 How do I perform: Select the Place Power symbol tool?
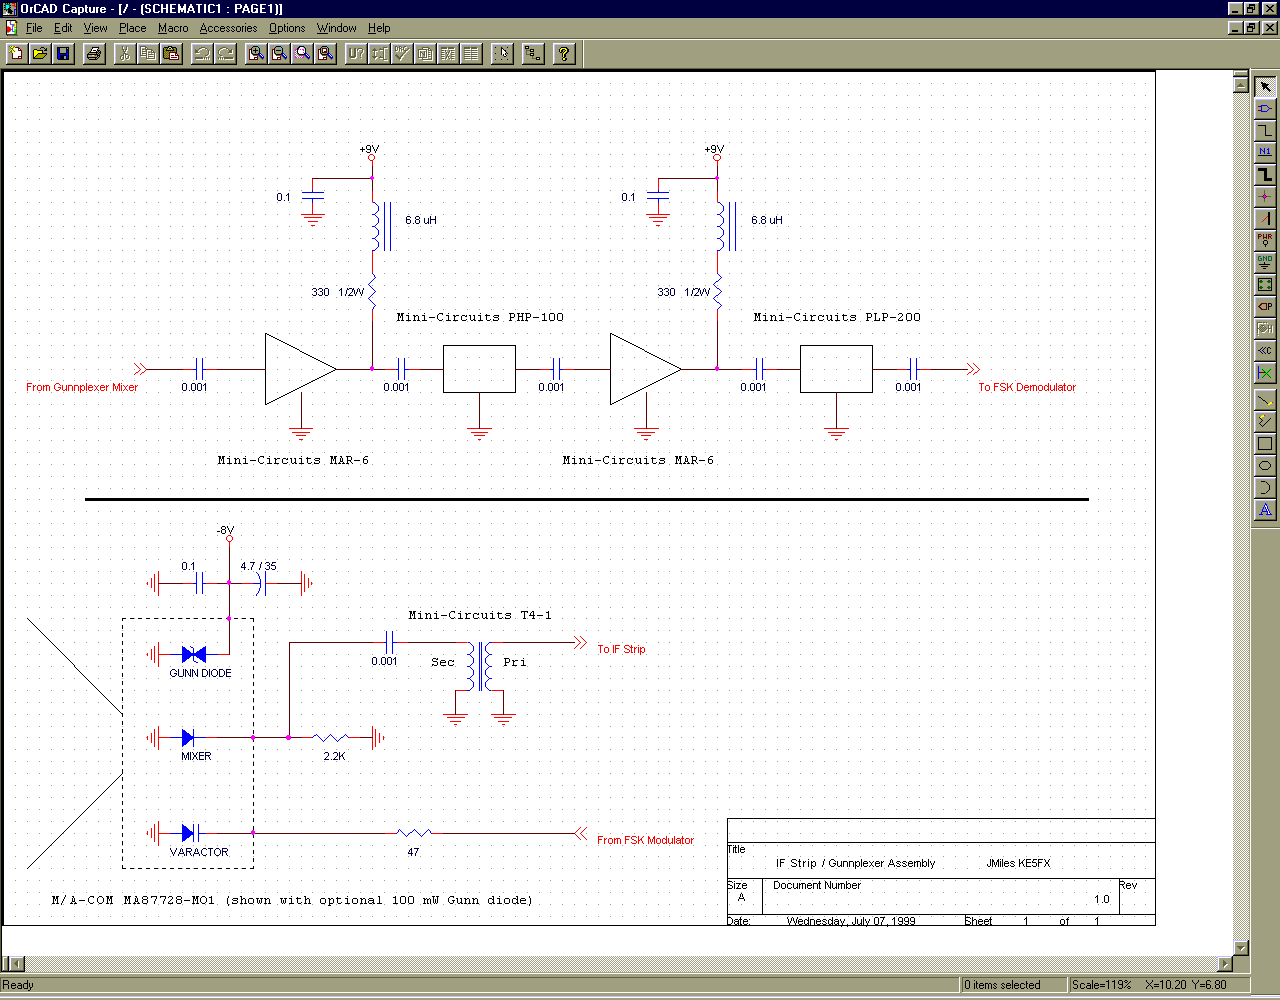point(1265,240)
